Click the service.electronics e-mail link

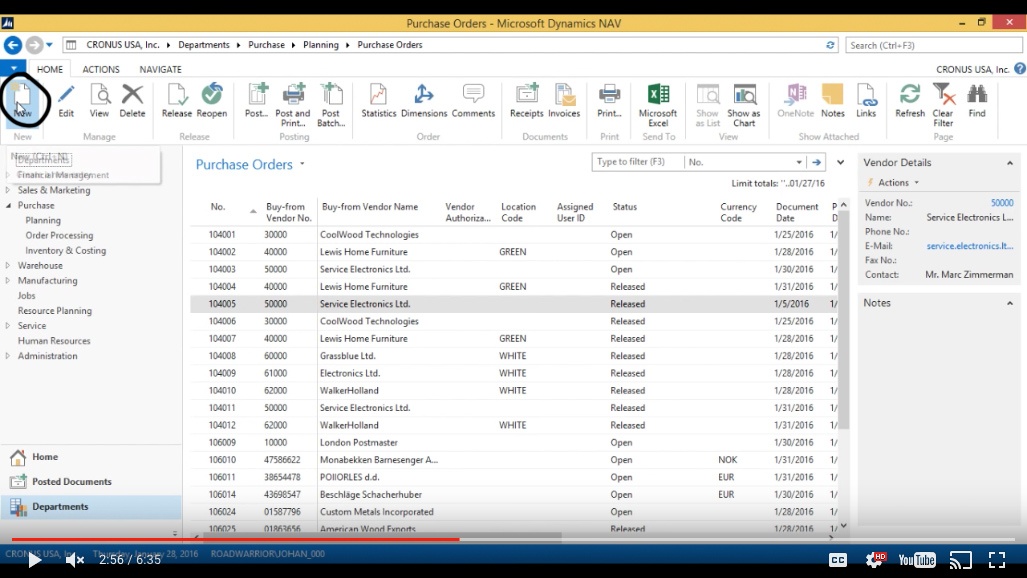click(x=969, y=246)
